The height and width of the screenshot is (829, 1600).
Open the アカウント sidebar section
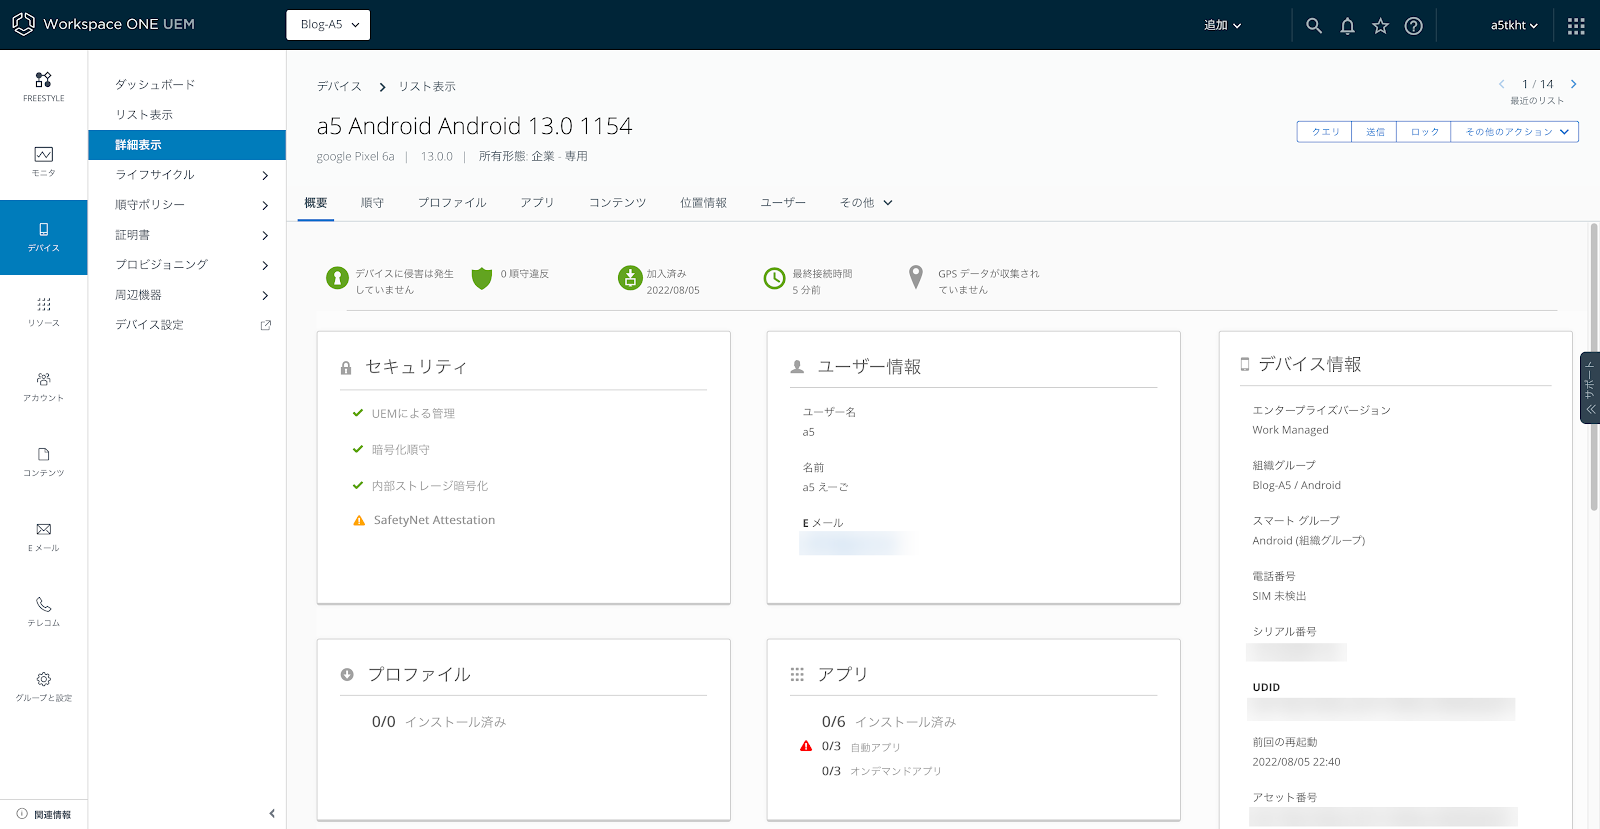point(43,387)
